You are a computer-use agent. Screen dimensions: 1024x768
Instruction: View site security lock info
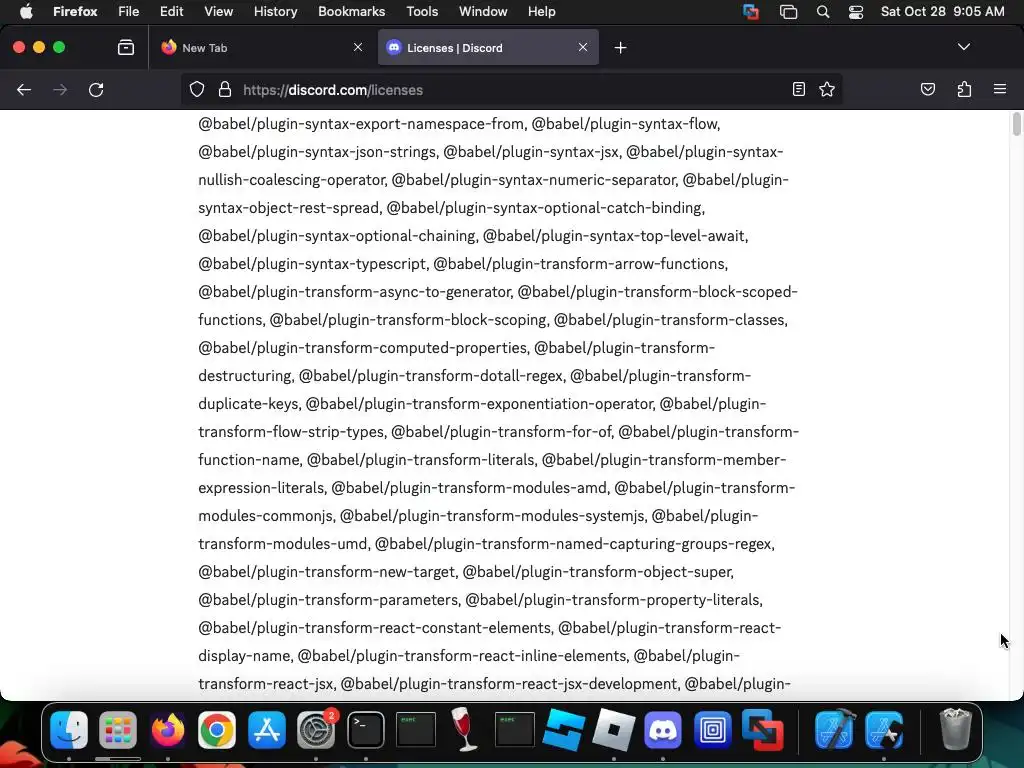[x=225, y=89]
